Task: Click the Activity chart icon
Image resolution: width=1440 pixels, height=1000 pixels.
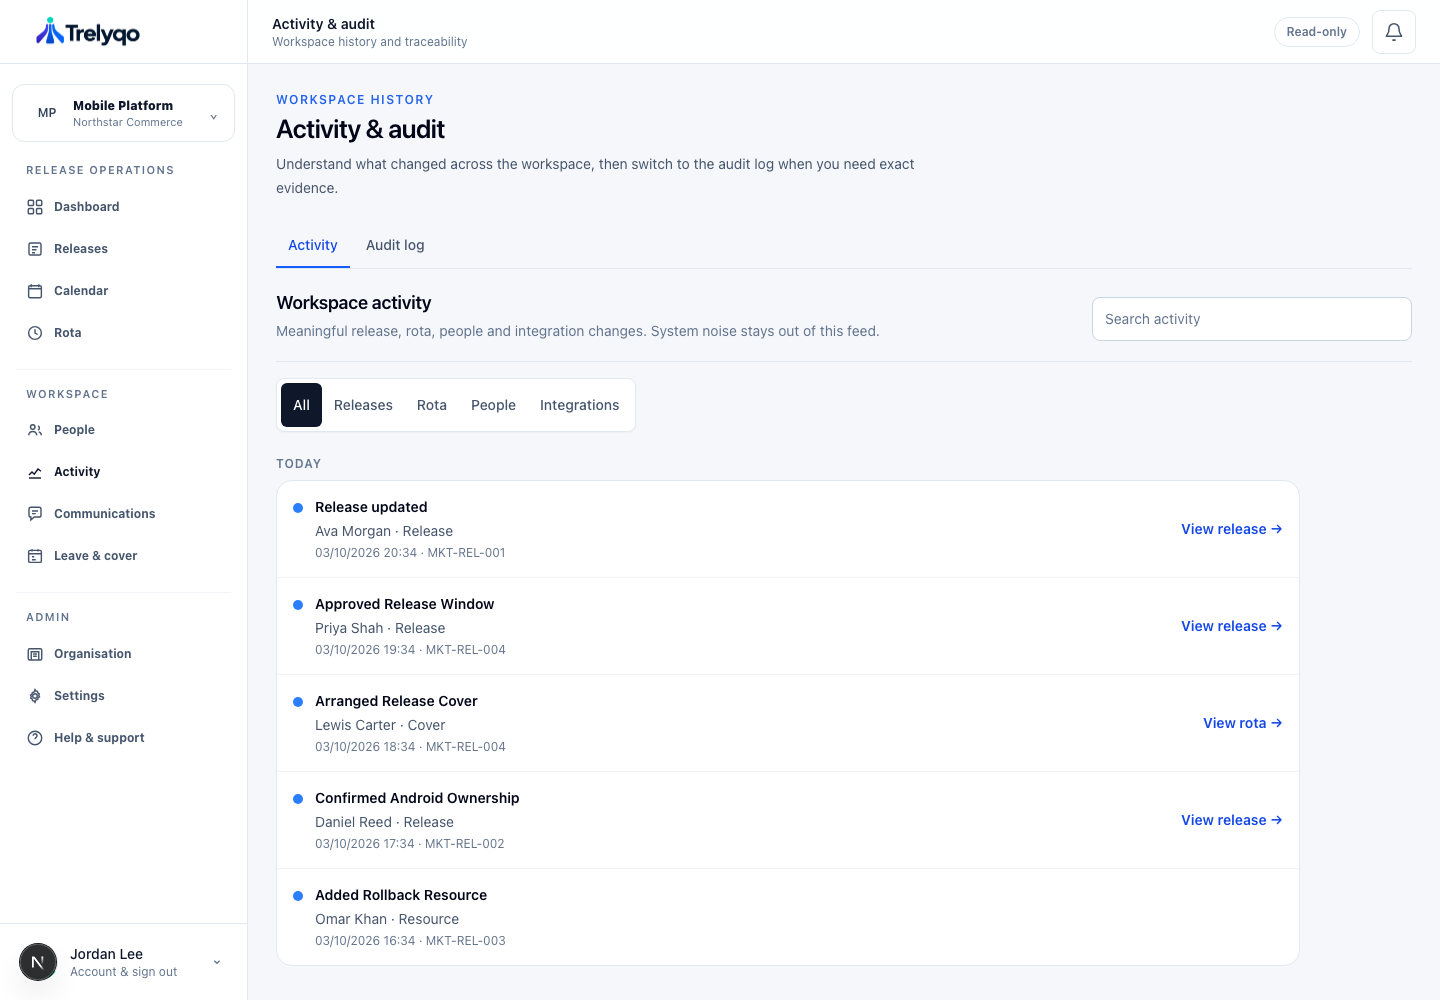Action: click(35, 472)
